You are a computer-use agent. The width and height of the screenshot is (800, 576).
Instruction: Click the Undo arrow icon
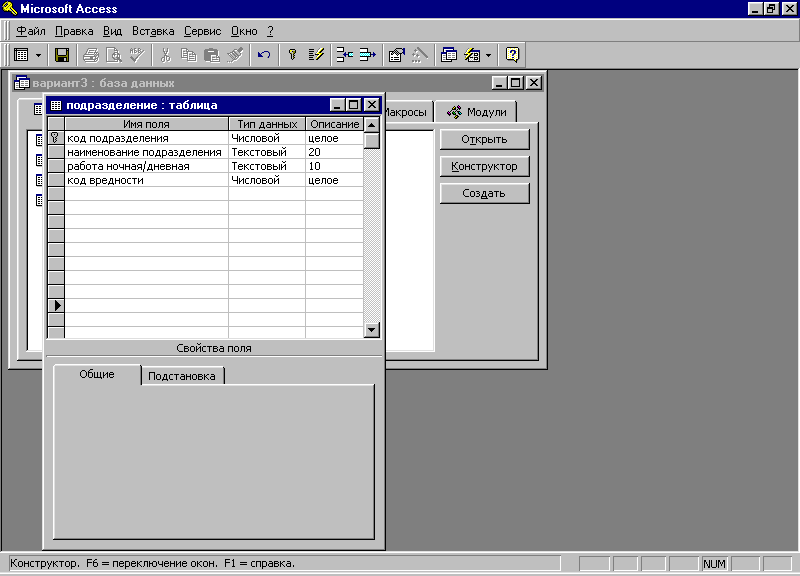264,55
